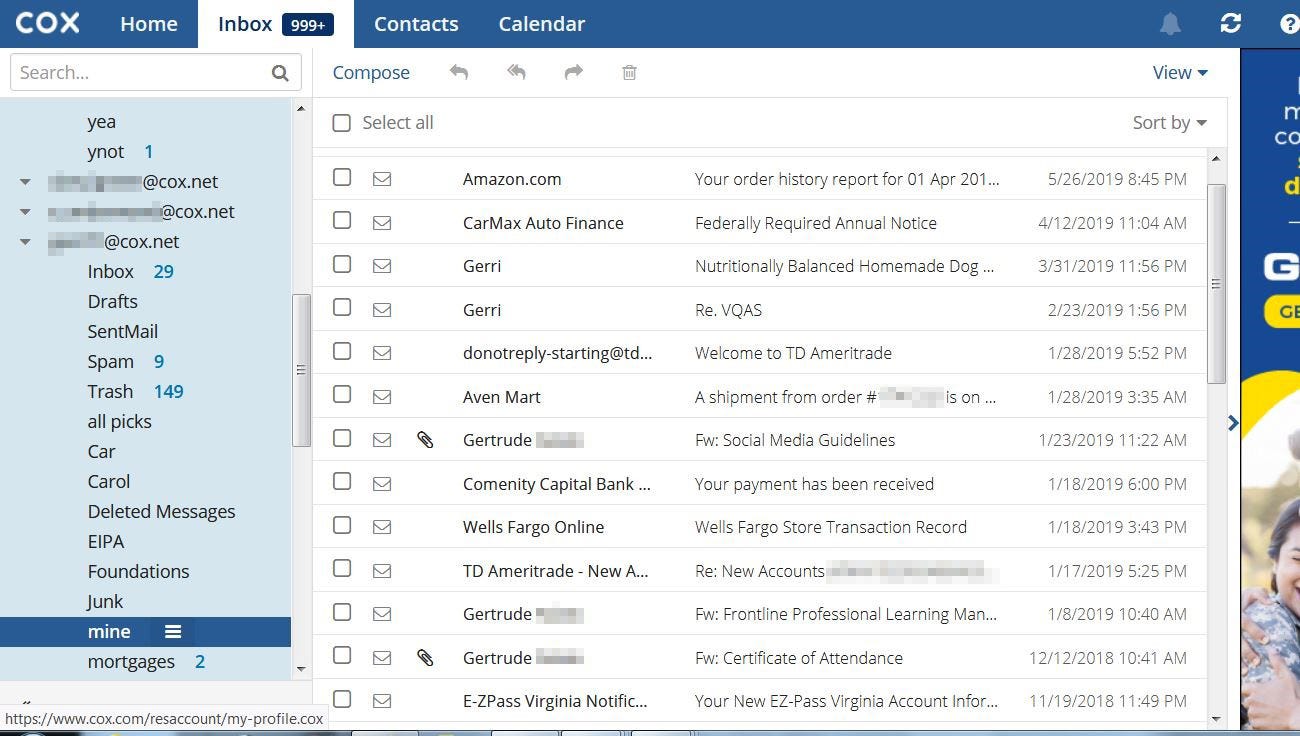Viewport: 1300px width, 736px height.
Task: Open the Trash folder
Action: pos(110,391)
